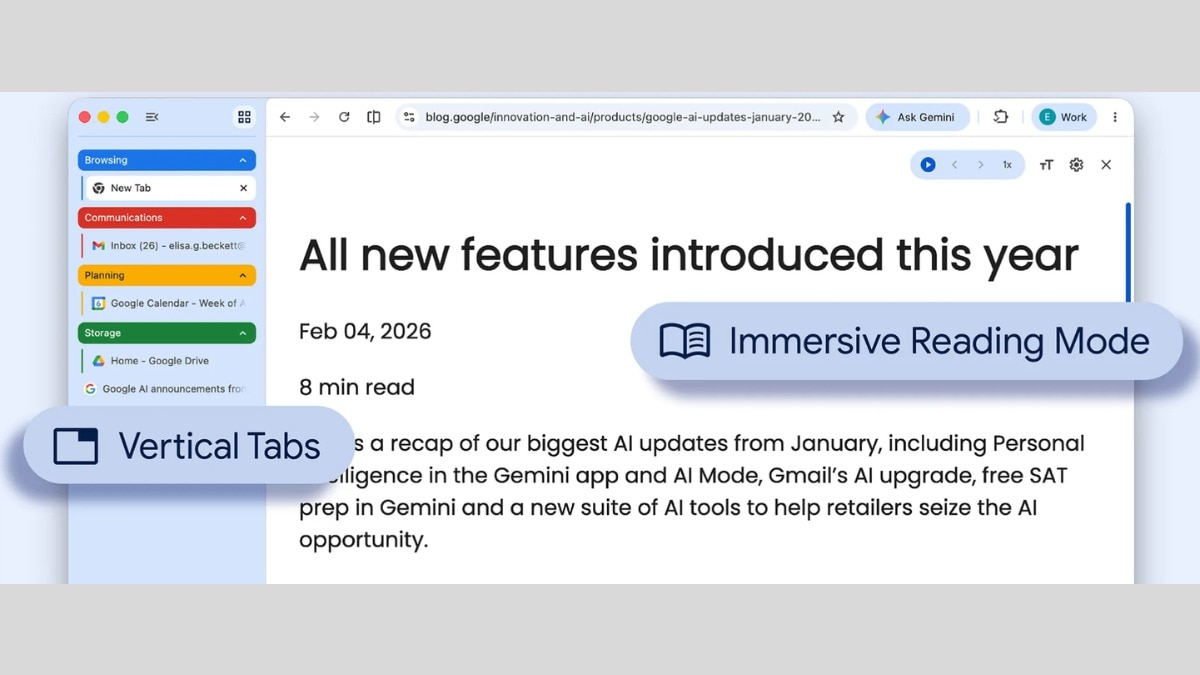Collapse the vertical tabs panel

(152, 117)
